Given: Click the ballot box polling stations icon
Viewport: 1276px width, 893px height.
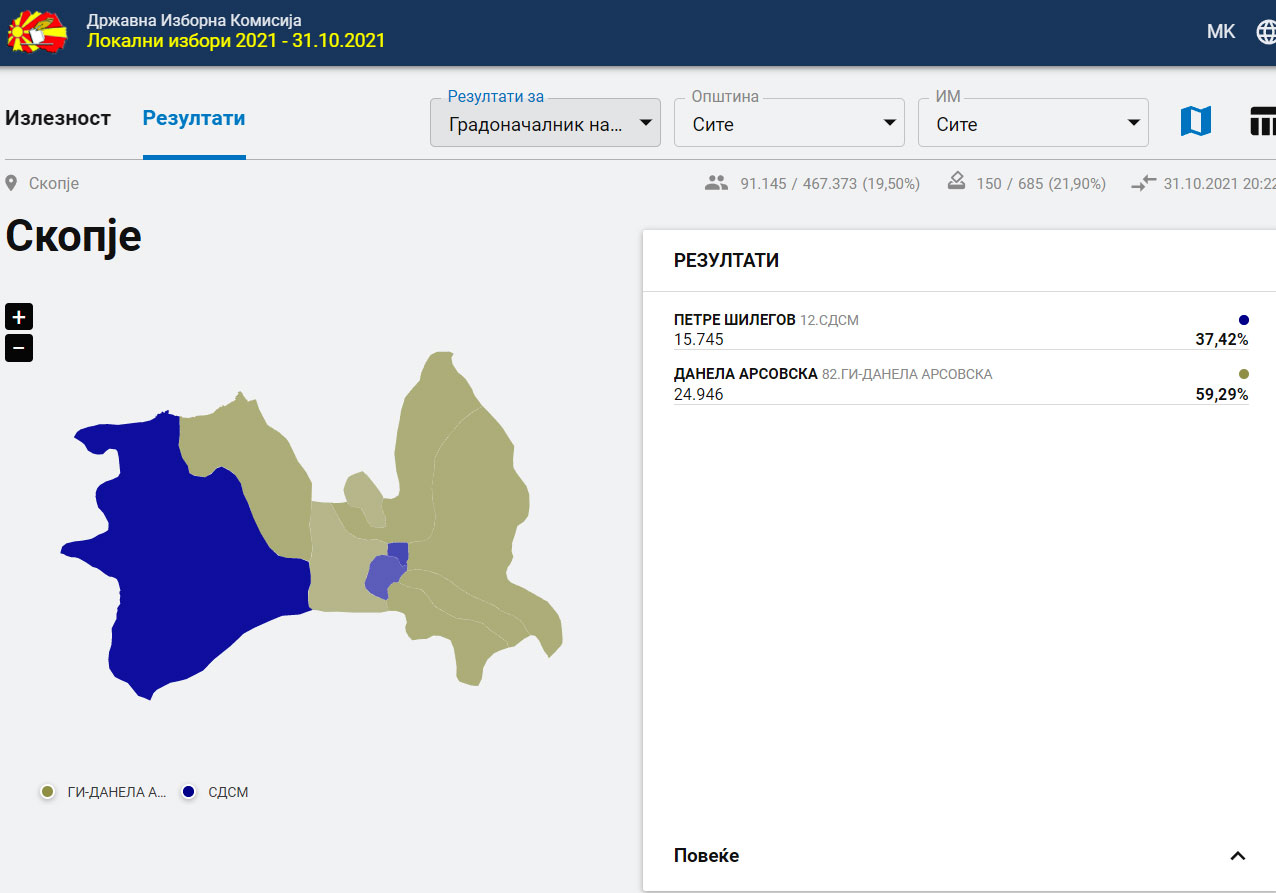Looking at the screenshot, I should 956,182.
